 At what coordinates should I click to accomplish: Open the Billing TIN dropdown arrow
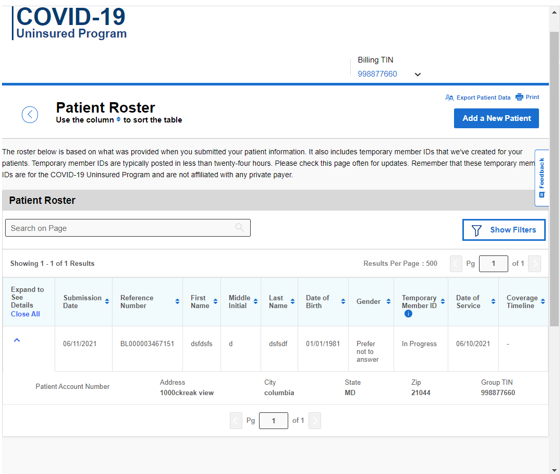pyautogui.click(x=418, y=74)
